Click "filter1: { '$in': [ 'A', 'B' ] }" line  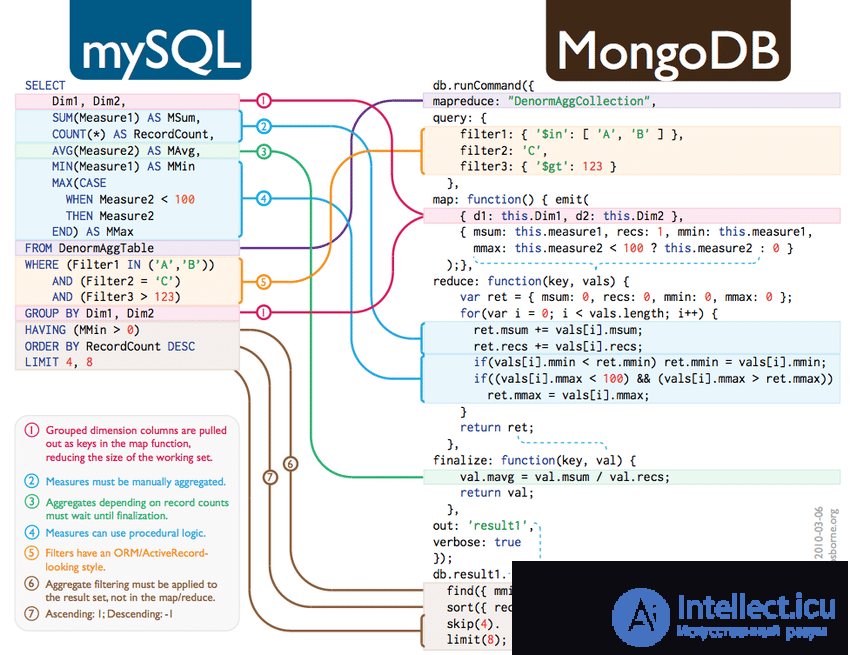(571, 134)
